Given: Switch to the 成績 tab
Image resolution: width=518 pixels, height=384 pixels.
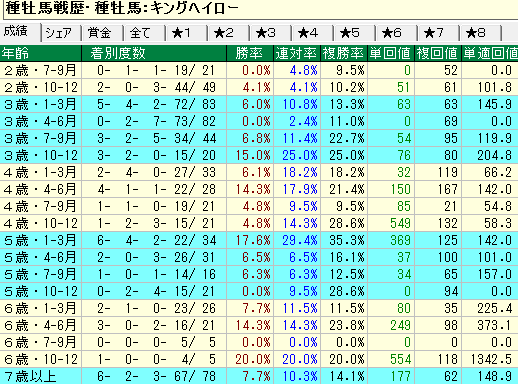Looking at the screenshot, I should (20, 32).
